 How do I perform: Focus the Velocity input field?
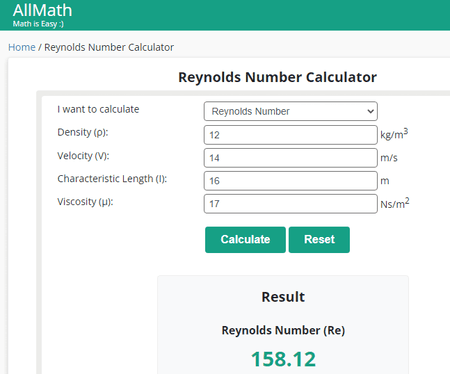pyautogui.click(x=291, y=158)
